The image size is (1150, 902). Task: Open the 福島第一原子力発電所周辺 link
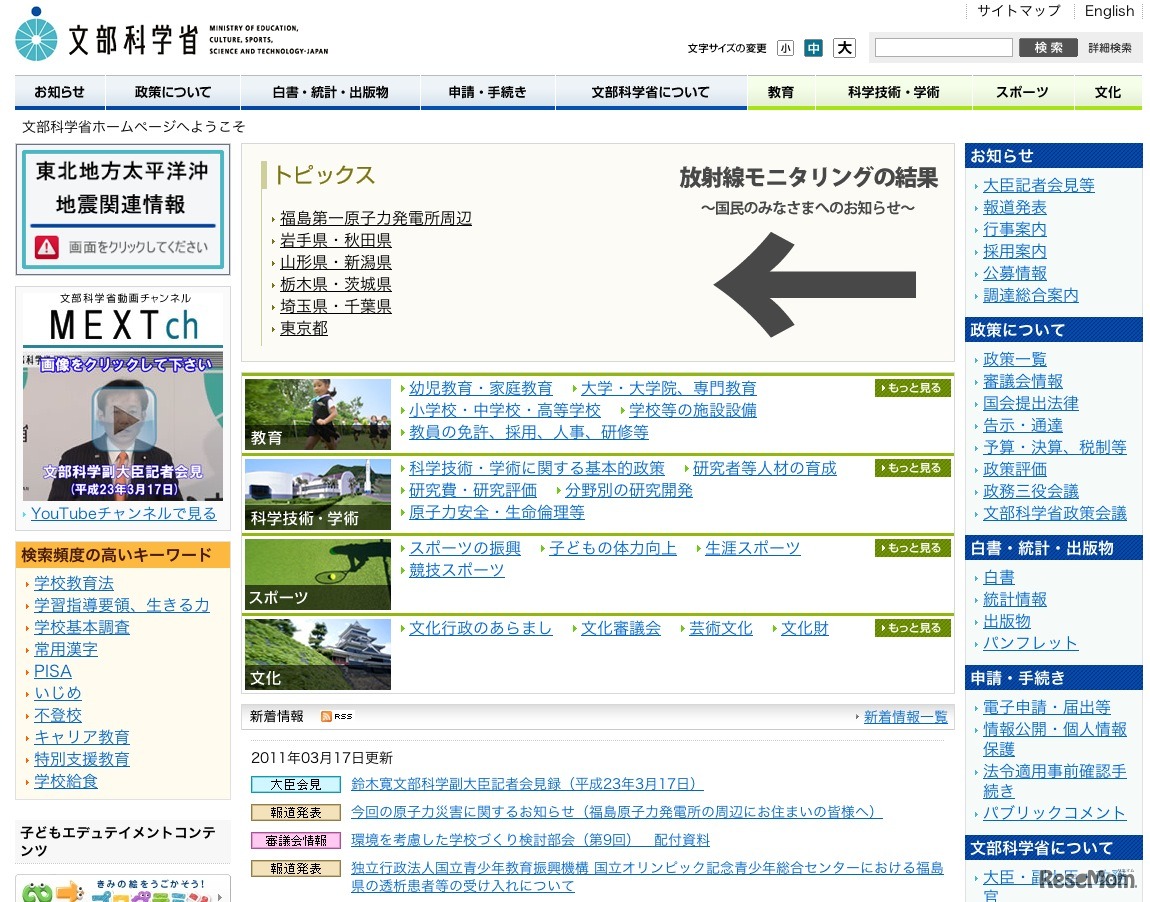tap(375, 218)
